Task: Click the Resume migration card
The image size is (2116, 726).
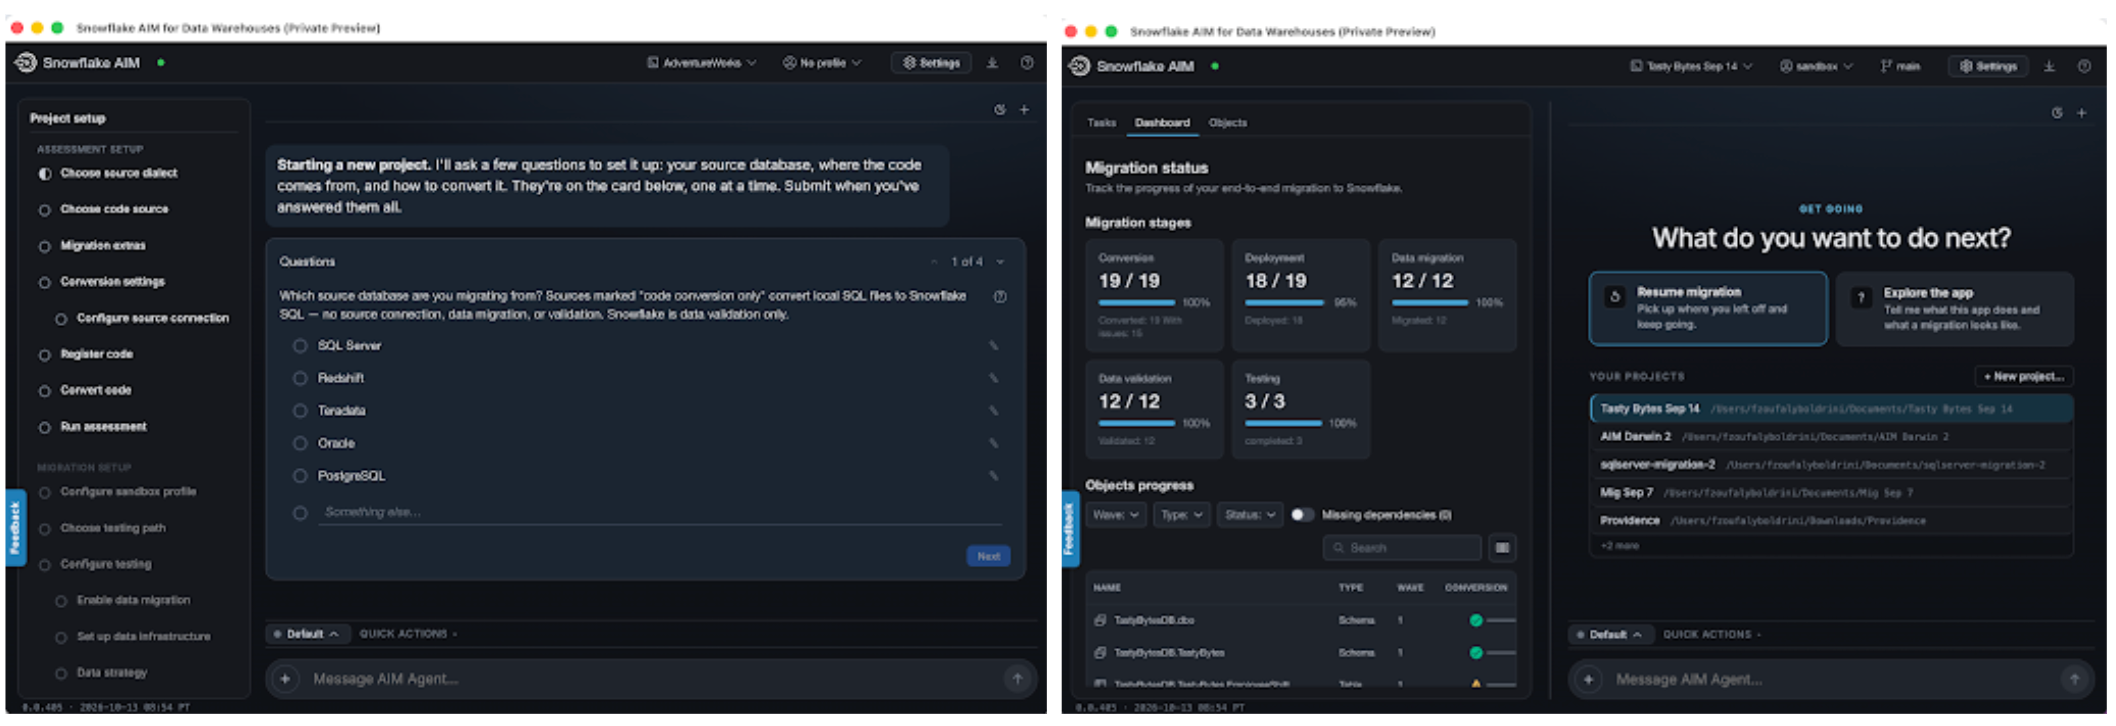Action: 1708,308
